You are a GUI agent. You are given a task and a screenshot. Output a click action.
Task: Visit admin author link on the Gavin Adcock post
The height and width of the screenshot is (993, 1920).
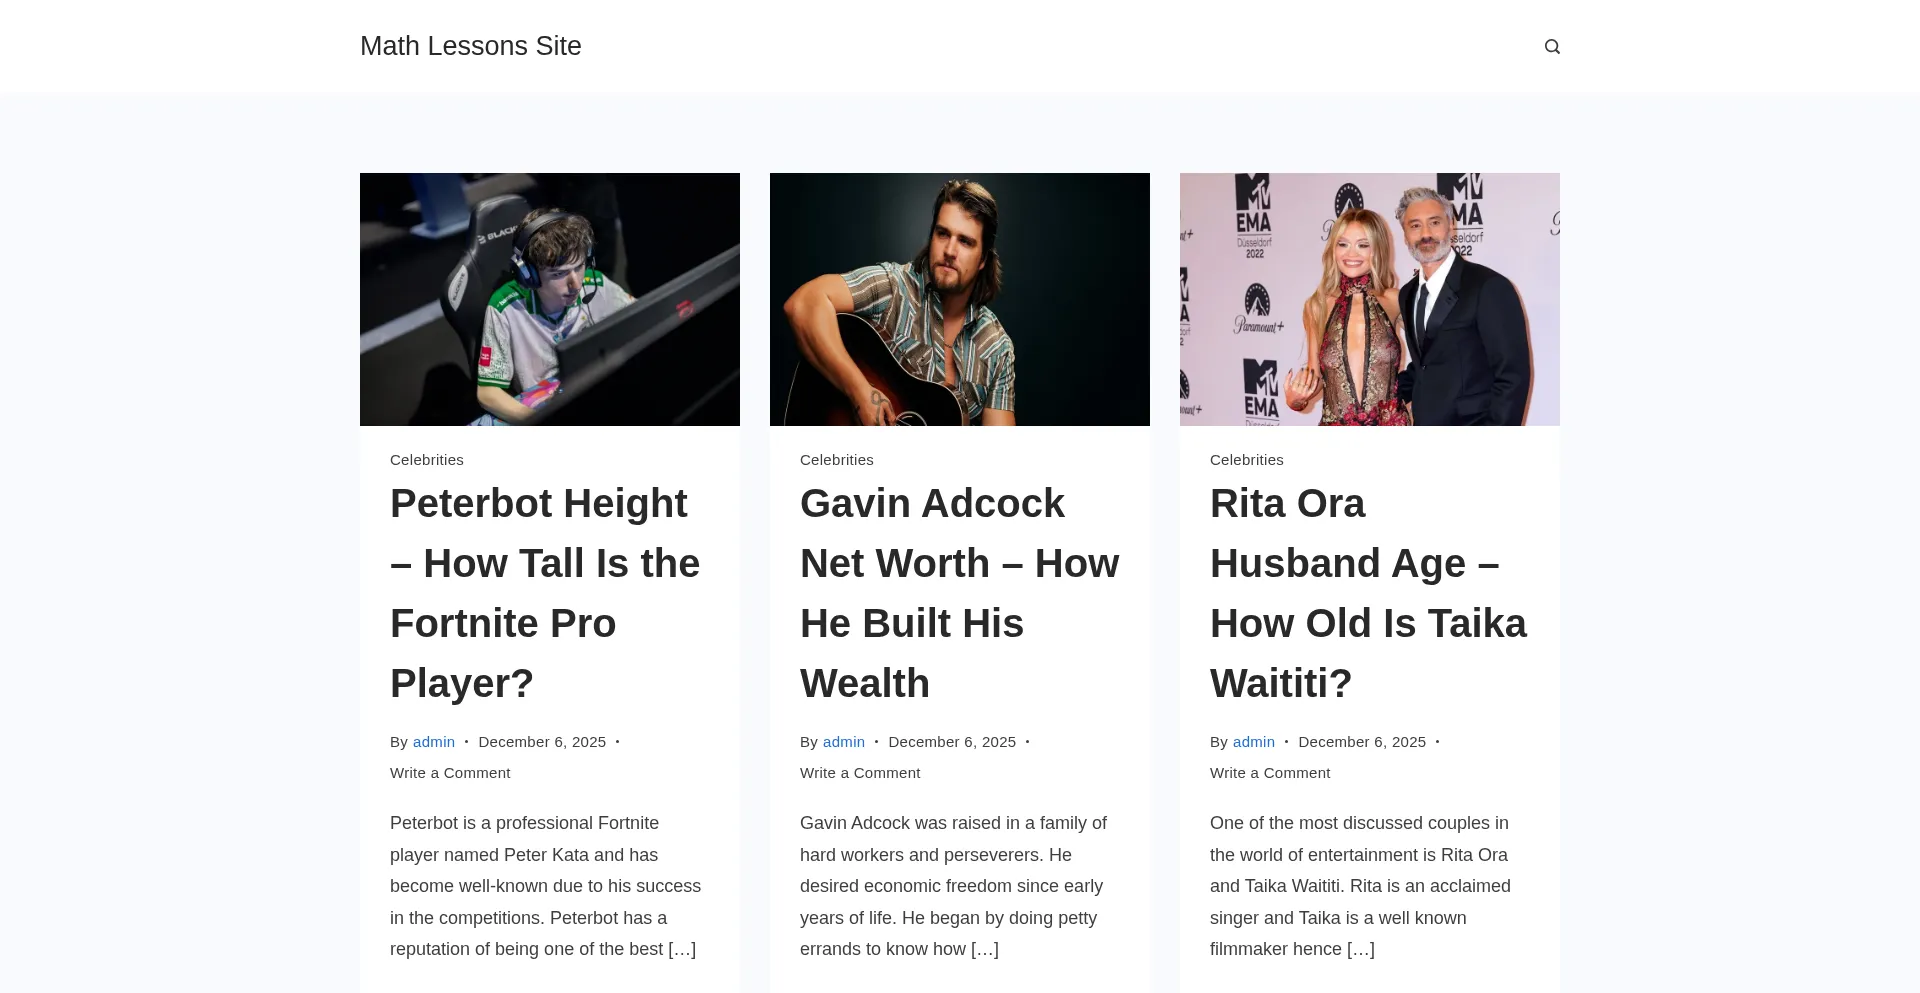[844, 742]
